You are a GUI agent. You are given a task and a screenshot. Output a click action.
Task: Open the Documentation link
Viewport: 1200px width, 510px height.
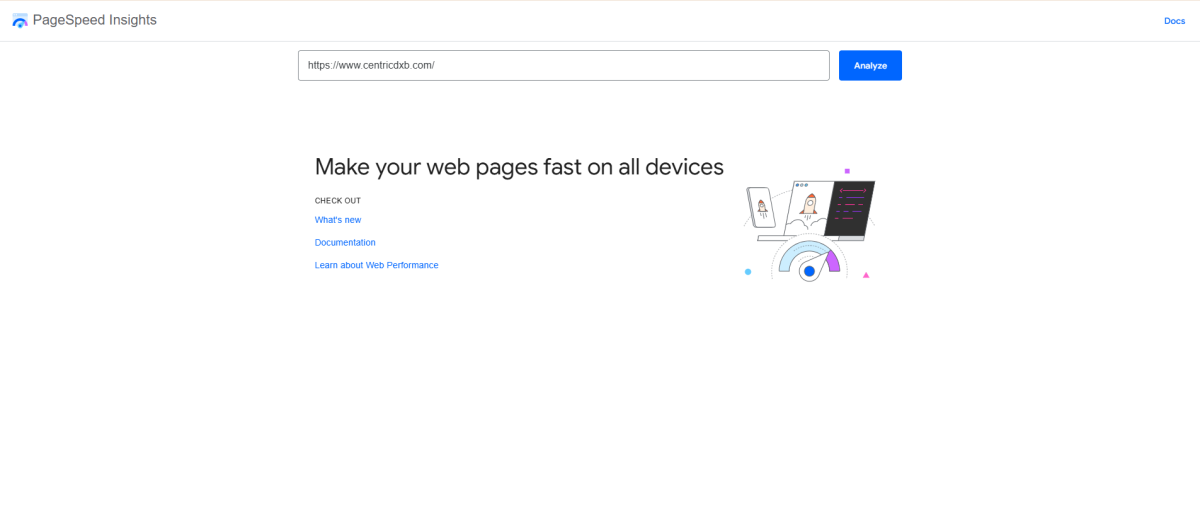click(x=345, y=243)
